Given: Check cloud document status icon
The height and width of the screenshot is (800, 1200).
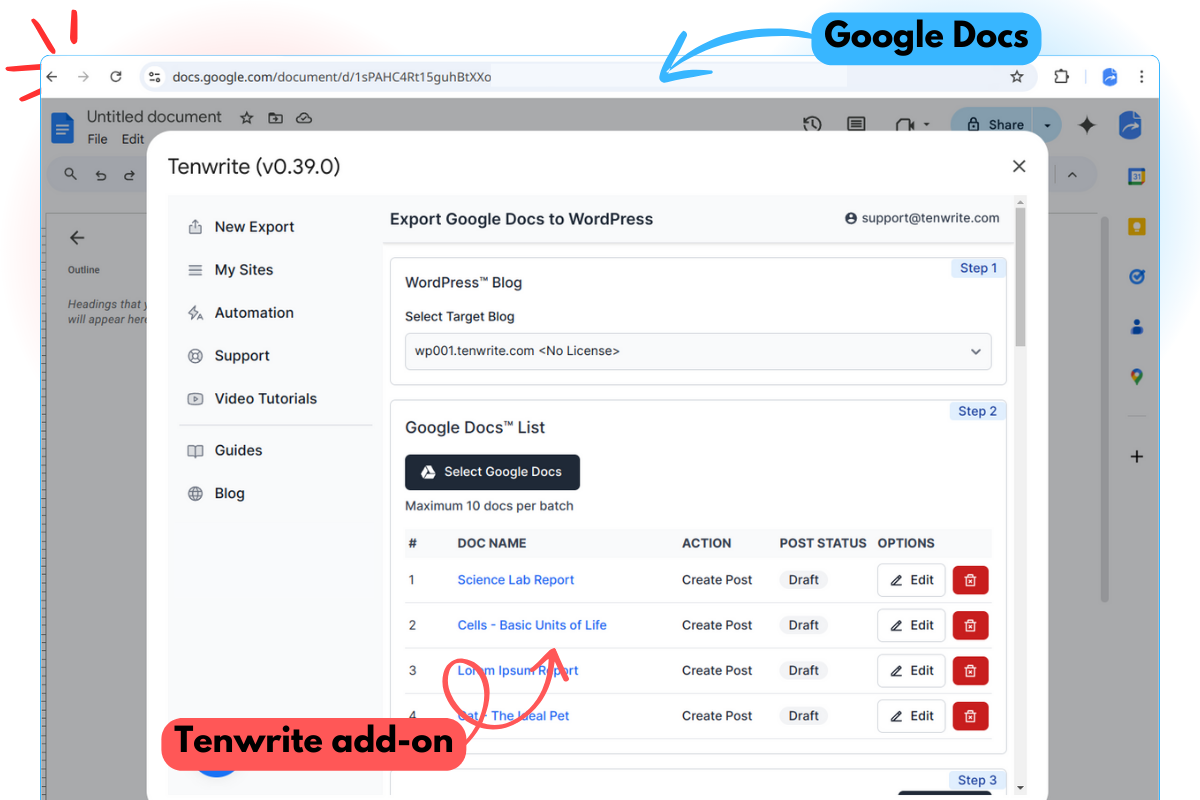Looking at the screenshot, I should point(304,118).
